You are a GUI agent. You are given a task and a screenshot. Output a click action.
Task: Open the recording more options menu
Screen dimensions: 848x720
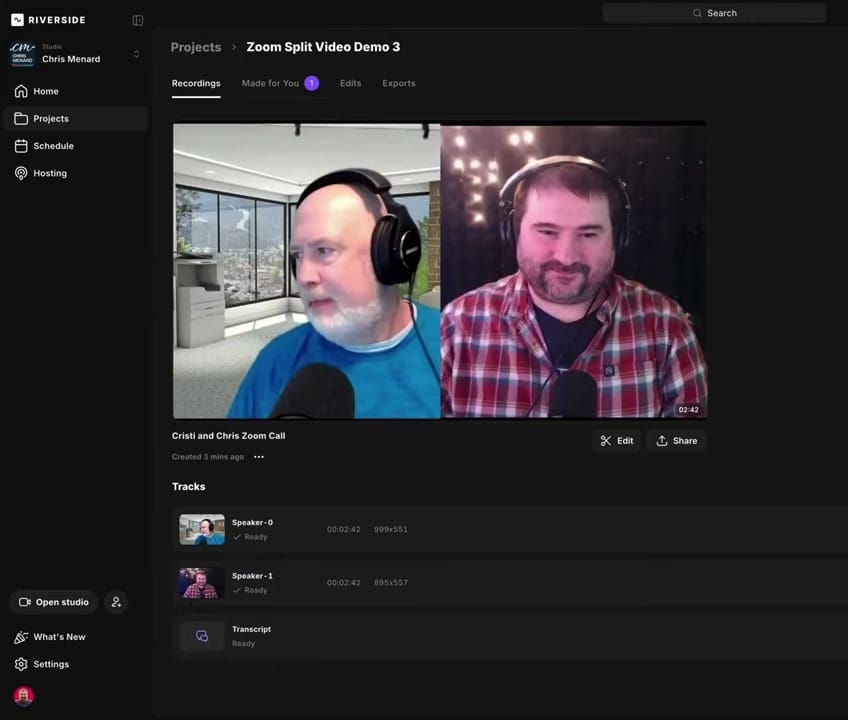pos(259,457)
